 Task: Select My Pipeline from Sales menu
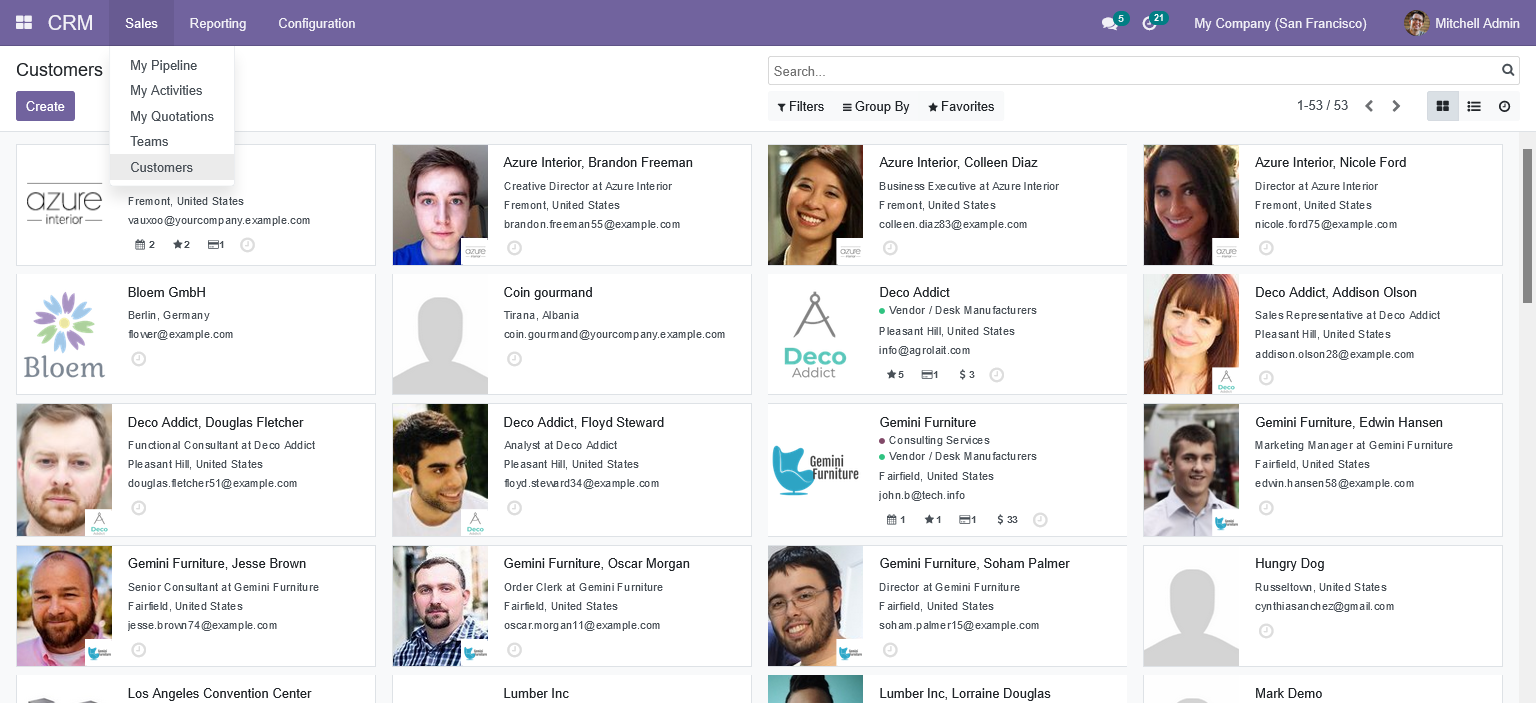(172, 65)
